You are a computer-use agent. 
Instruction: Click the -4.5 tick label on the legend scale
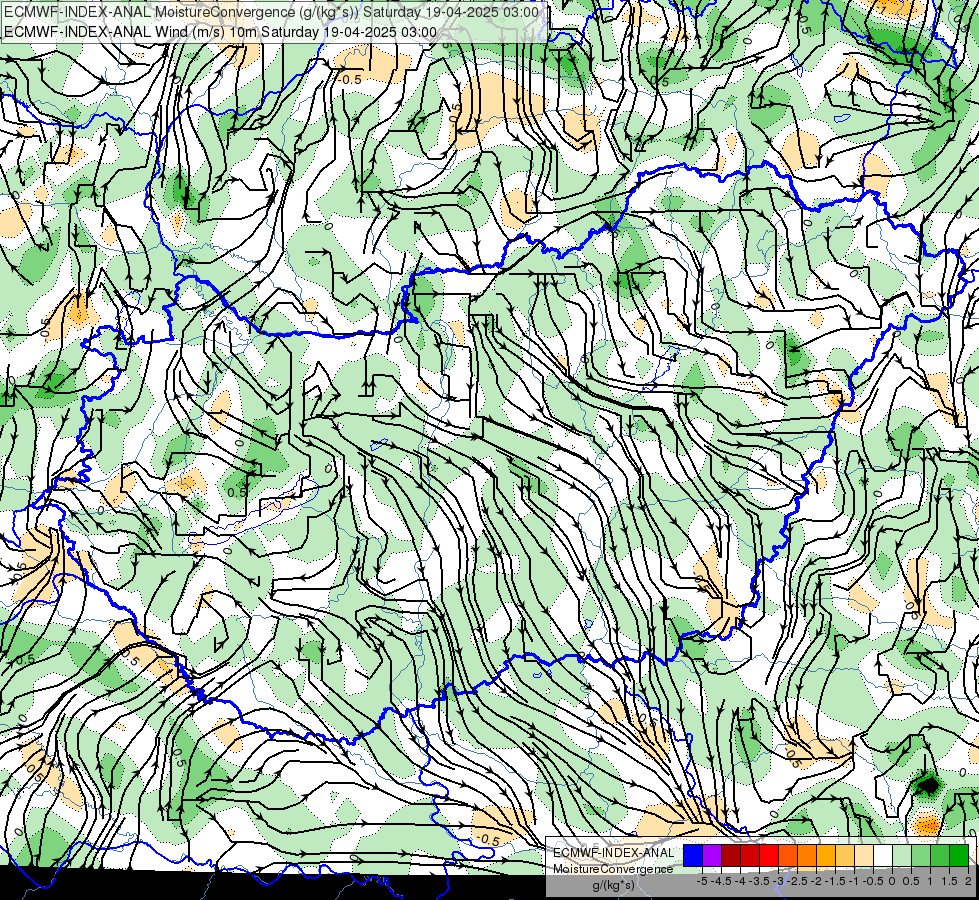pos(721,881)
